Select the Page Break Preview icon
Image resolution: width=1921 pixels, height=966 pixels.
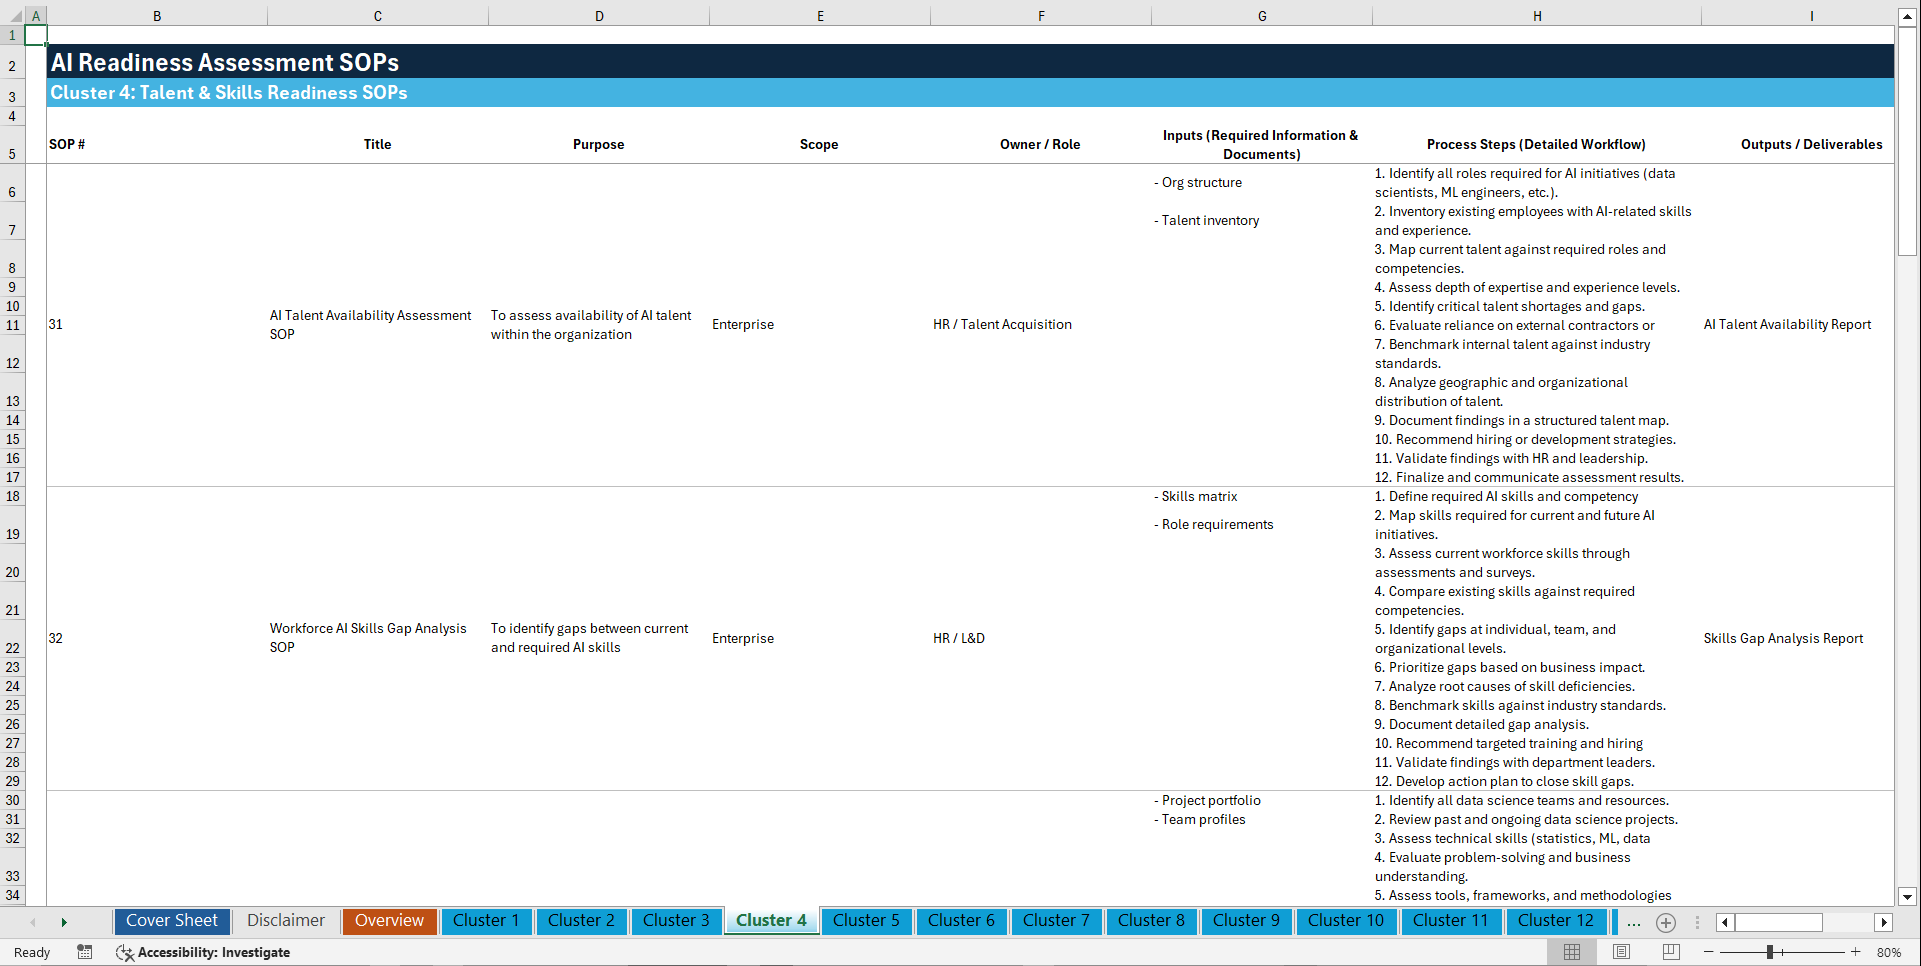pyautogui.click(x=1670, y=952)
